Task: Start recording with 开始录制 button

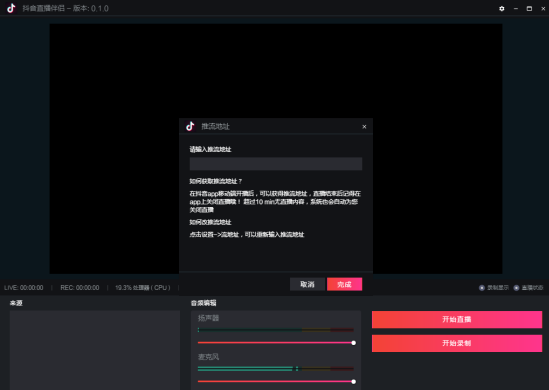Action: (x=457, y=343)
